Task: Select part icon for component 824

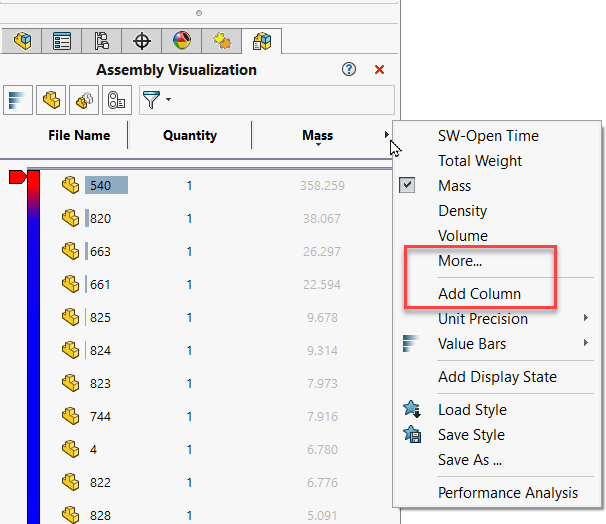Action: point(70,350)
